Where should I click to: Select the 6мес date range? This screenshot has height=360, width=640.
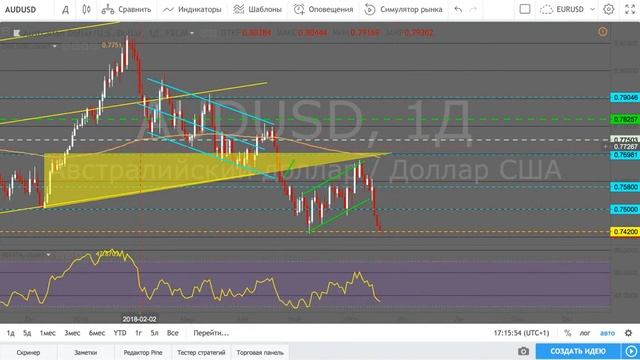point(97,333)
